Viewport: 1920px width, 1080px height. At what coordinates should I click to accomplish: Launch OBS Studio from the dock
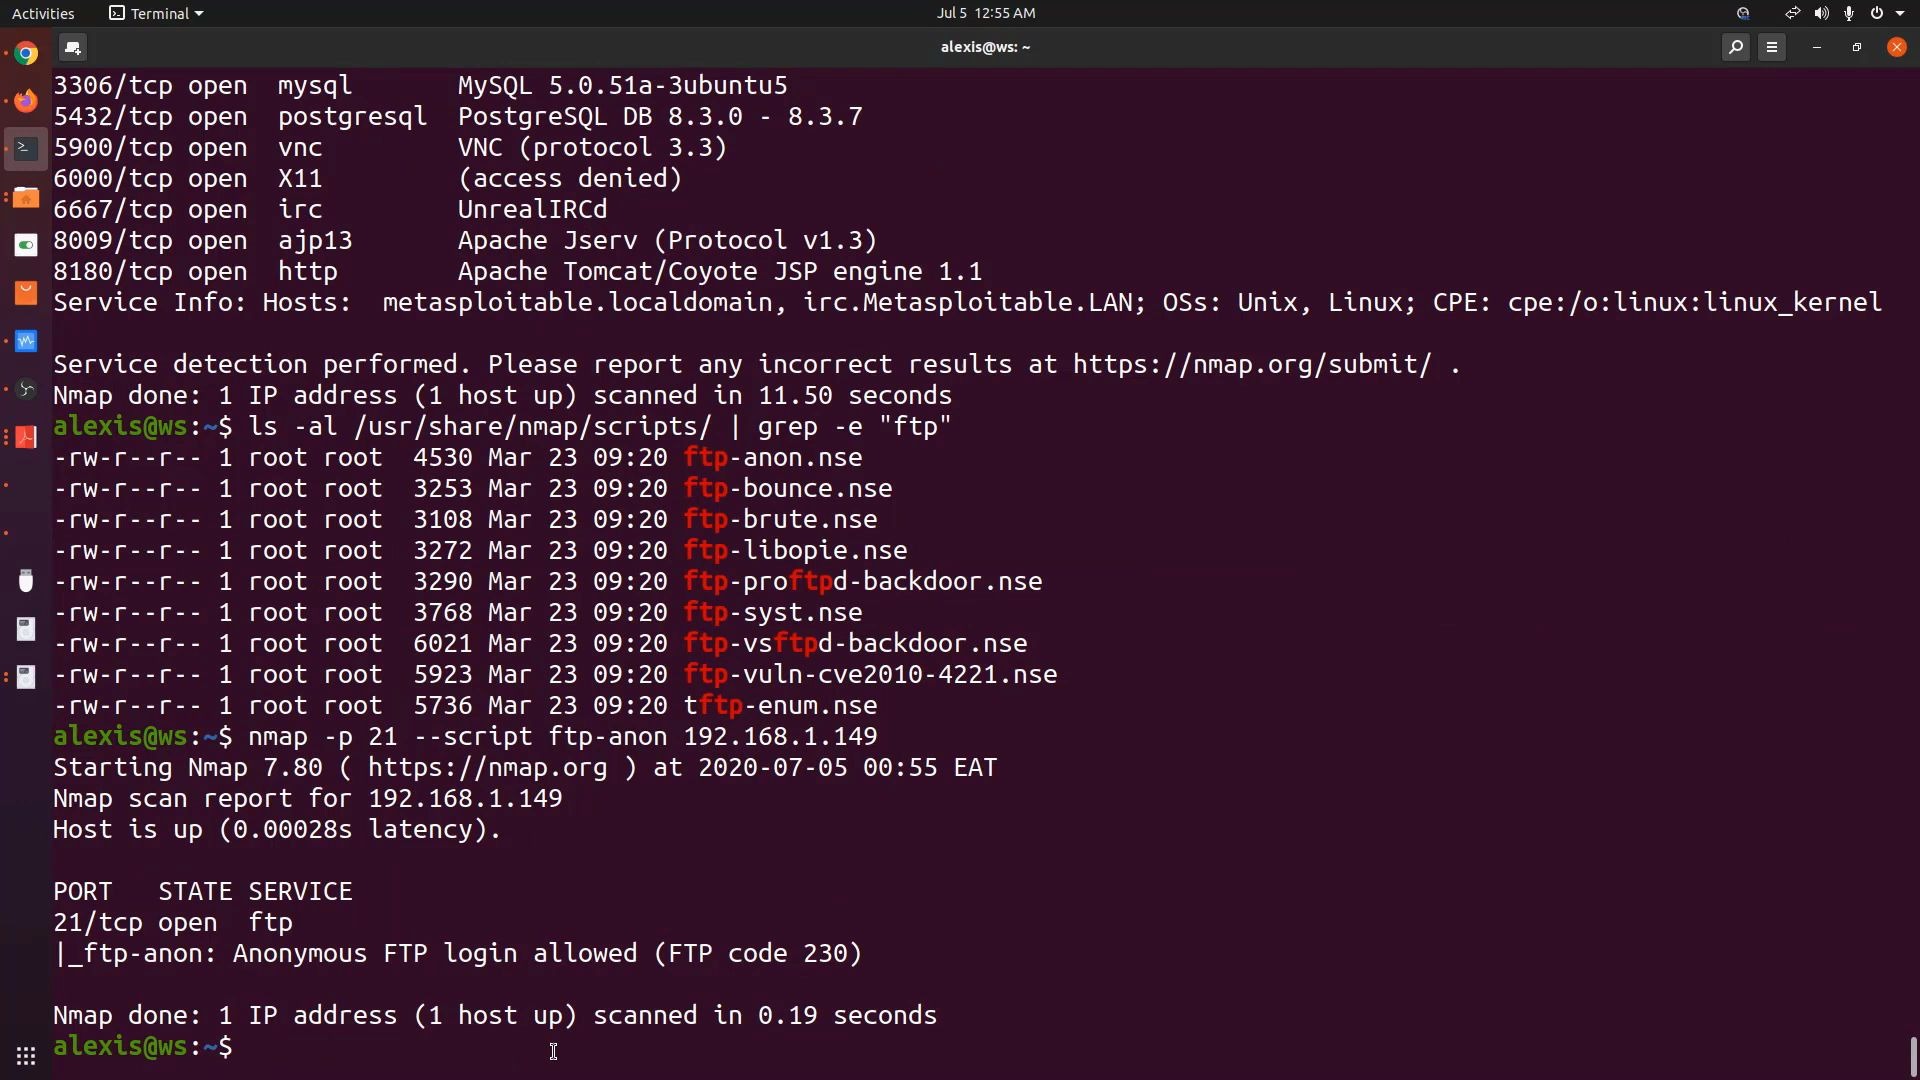tap(26, 389)
